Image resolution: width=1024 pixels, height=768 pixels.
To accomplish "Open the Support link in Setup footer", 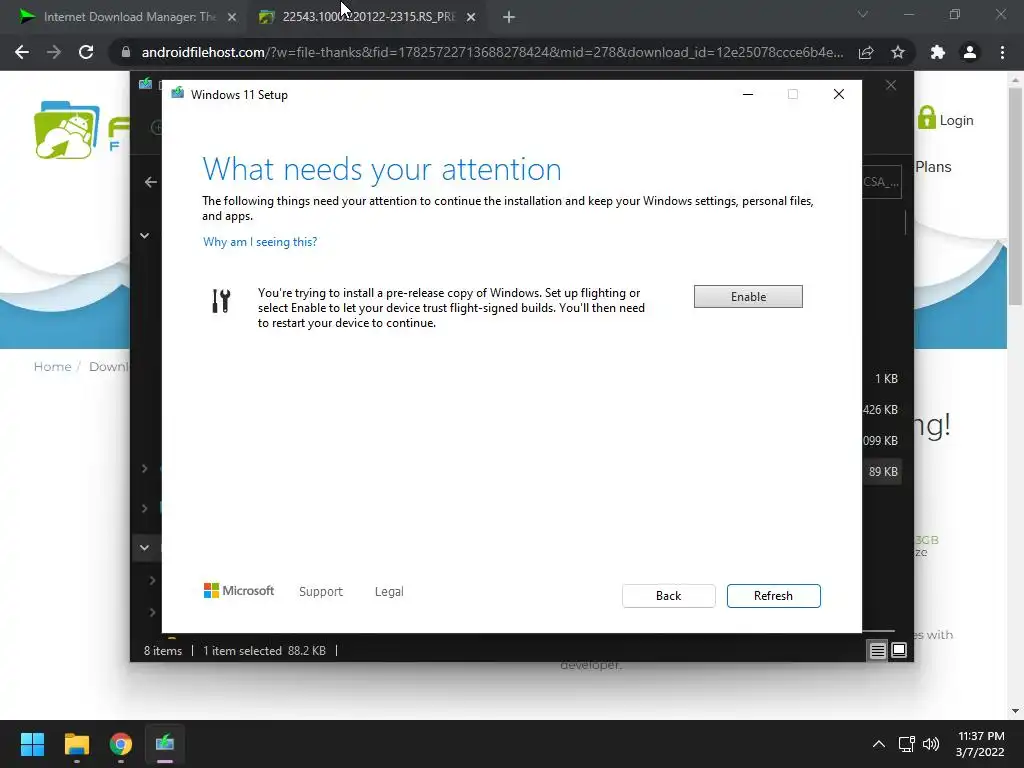I will click(x=321, y=592).
